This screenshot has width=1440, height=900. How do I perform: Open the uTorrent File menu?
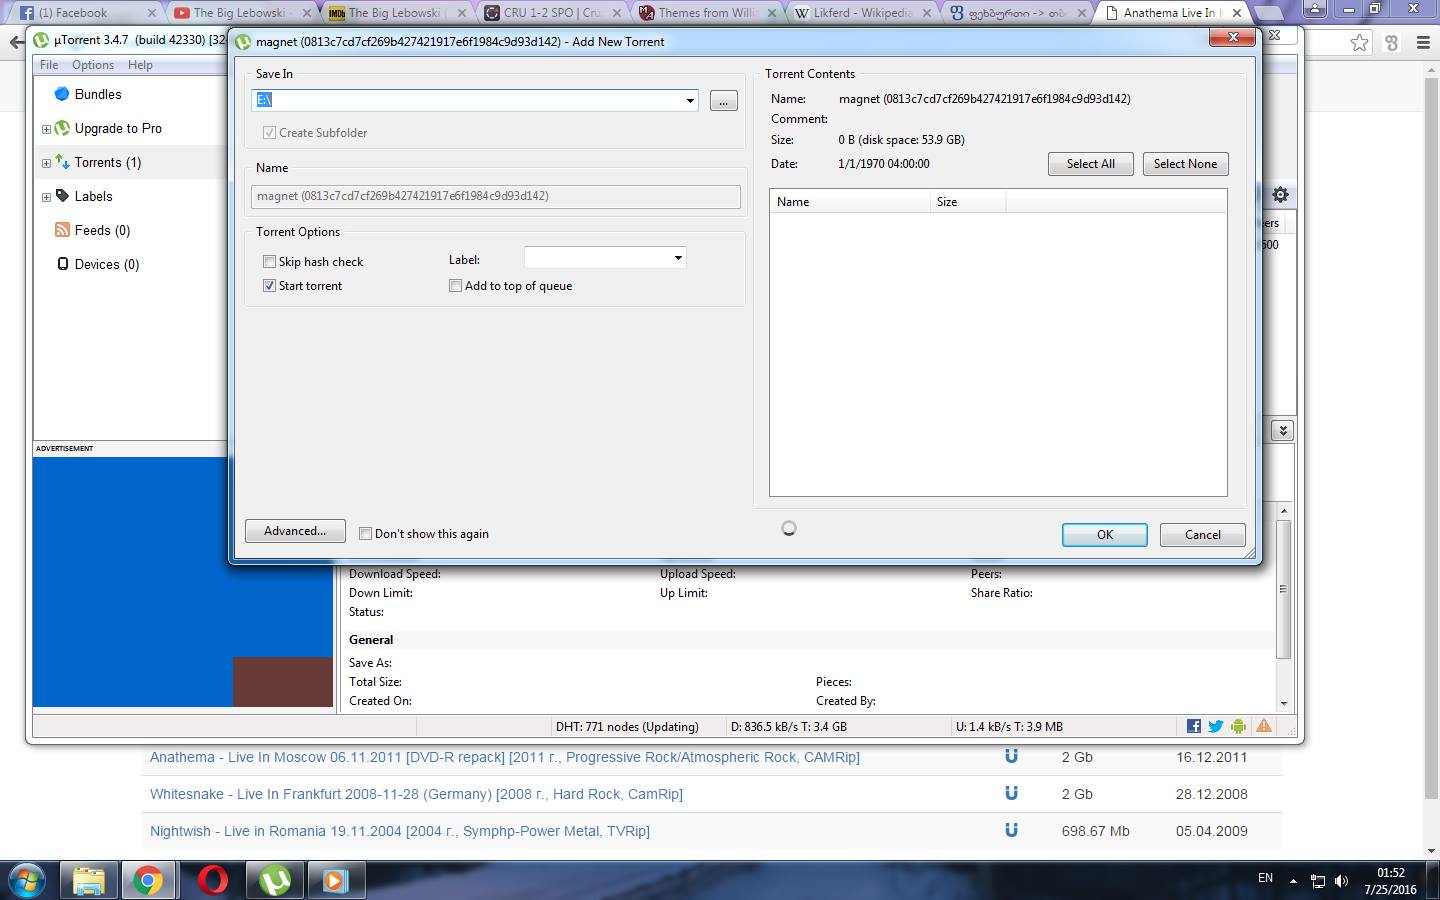click(x=49, y=65)
